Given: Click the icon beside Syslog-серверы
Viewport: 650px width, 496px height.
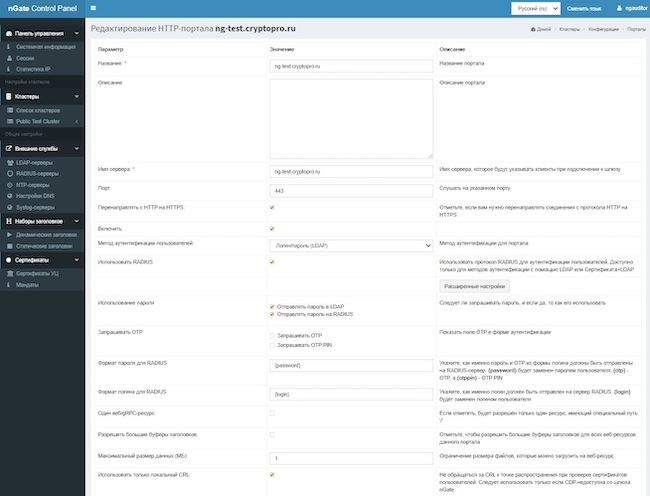Looking at the screenshot, I should click(x=10, y=207).
